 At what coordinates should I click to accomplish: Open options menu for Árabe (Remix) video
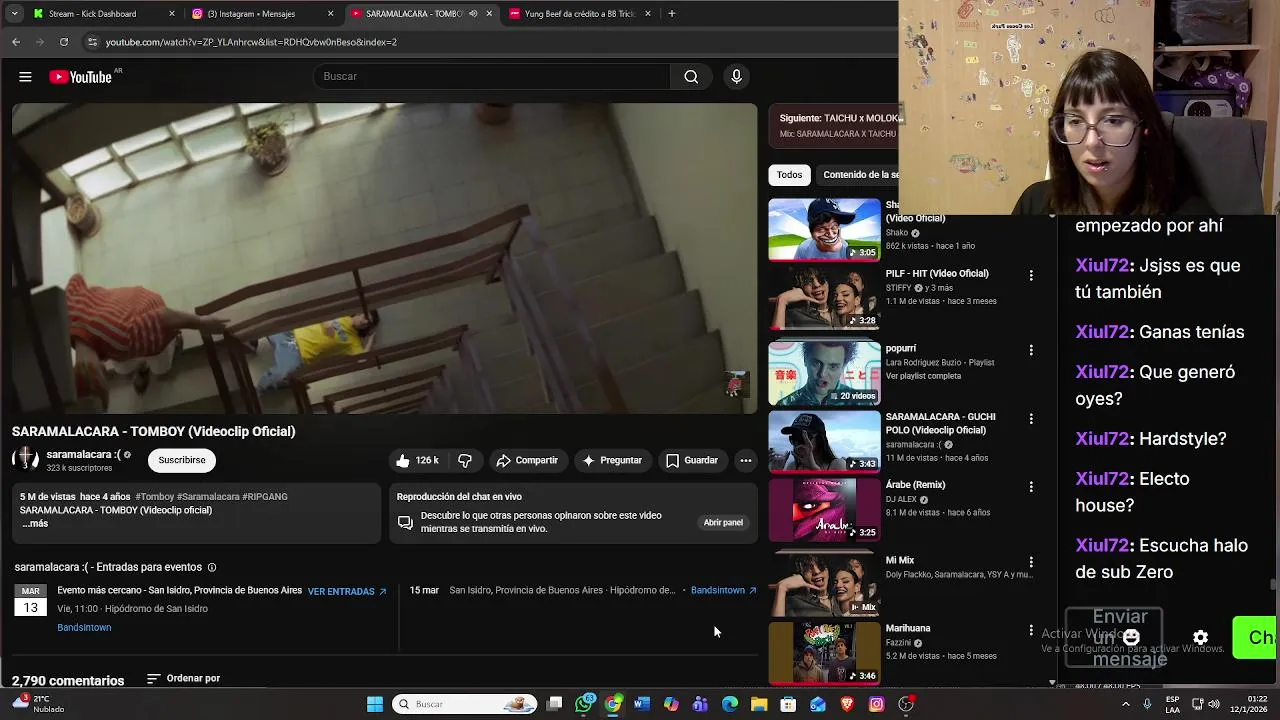click(1031, 486)
